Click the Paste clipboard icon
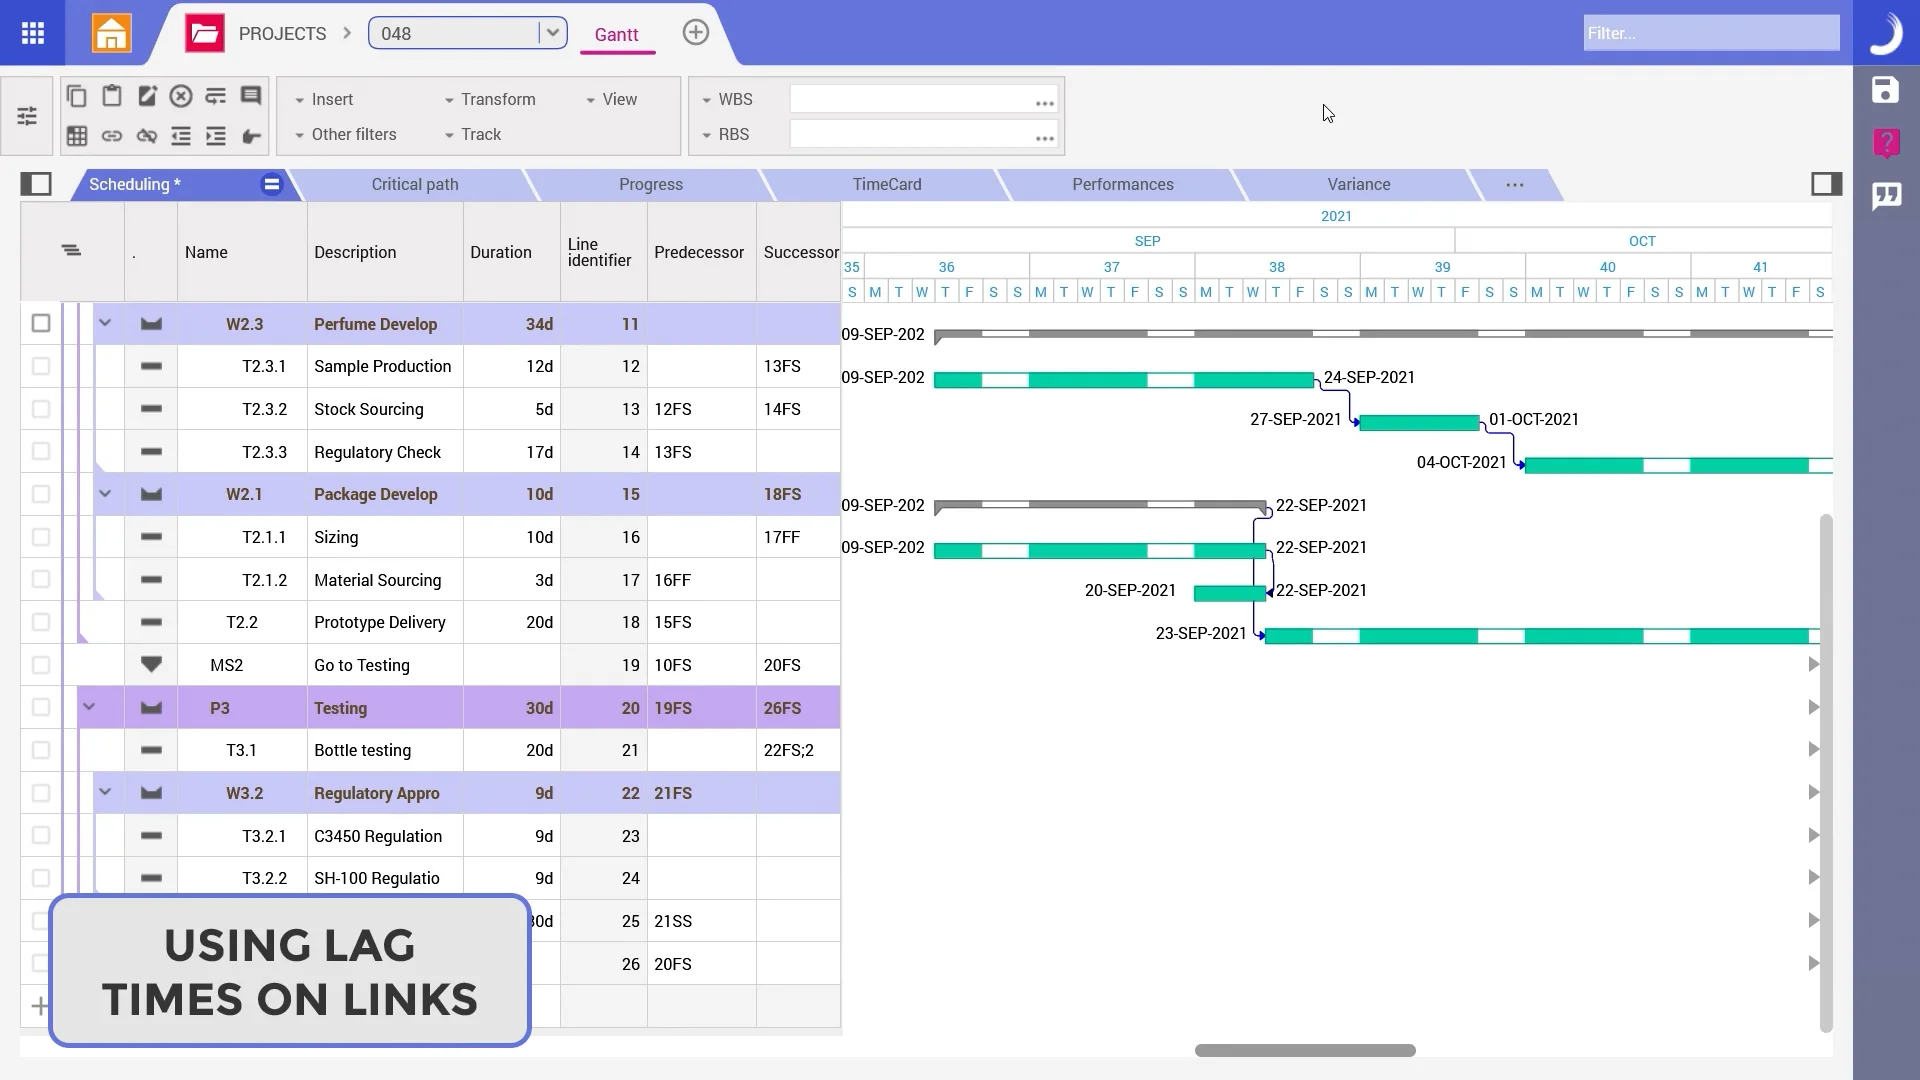The image size is (1920, 1080). click(111, 96)
